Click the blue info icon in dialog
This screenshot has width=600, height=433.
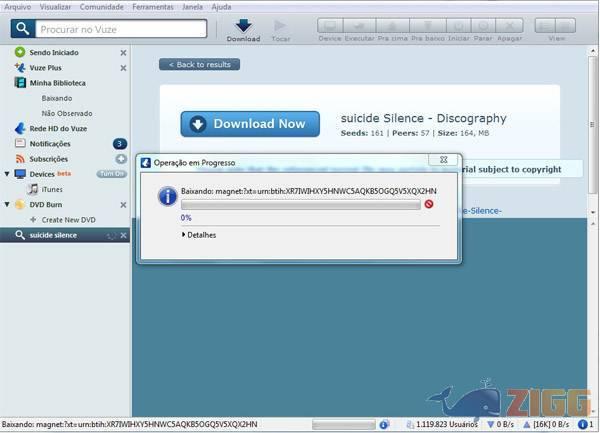[x=168, y=196]
